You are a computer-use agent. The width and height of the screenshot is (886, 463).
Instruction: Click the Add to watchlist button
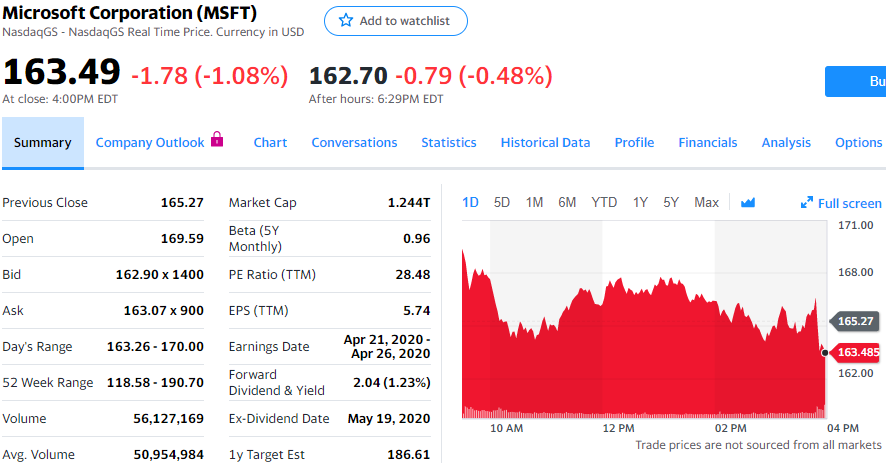click(x=395, y=21)
